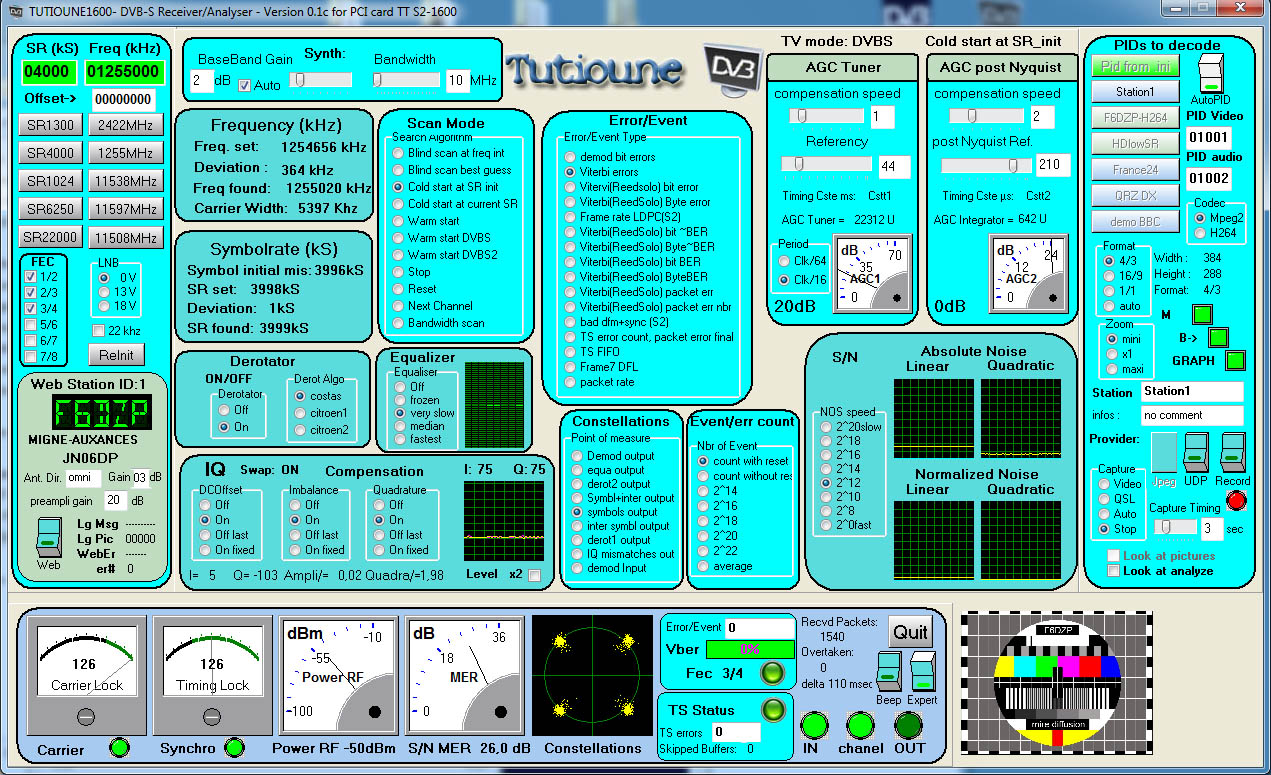The height and width of the screenshot is (775, 1271).
Task: Click the Capture Timing slider
Action: click(x=1174, y=526)
